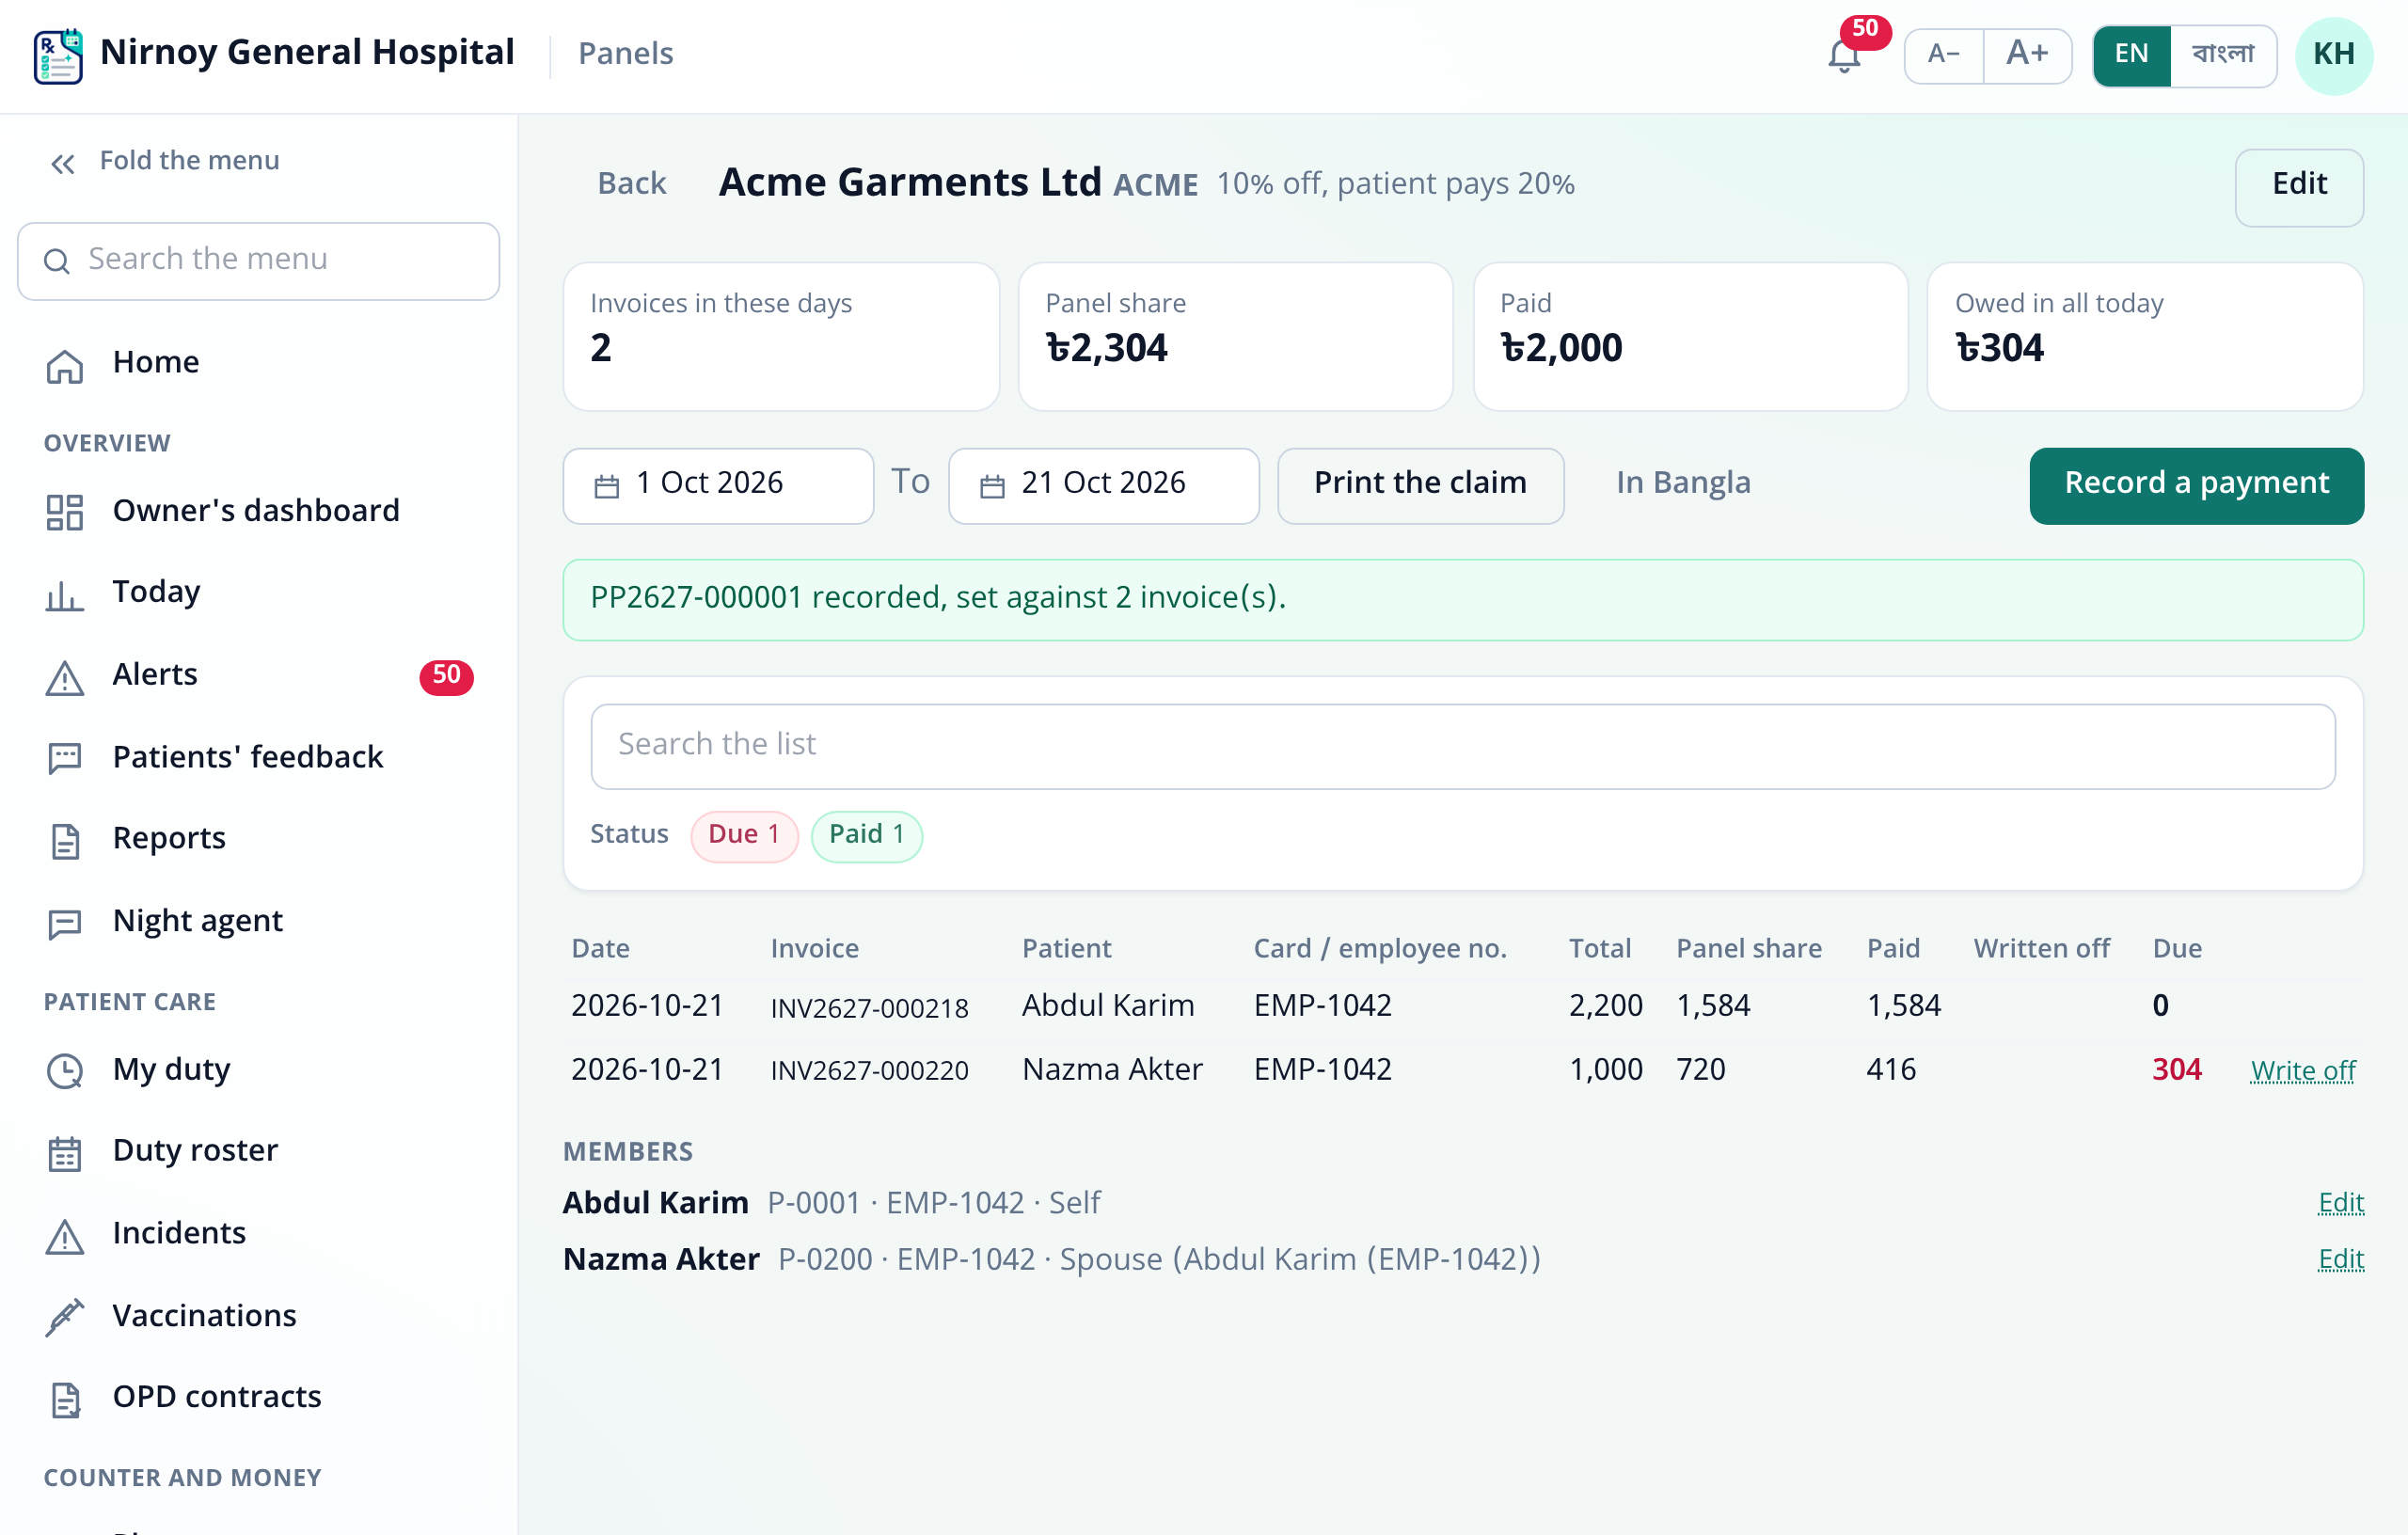Click the My duty clock icon
This screenshot has width=2408, height=1535.
(x=65, y=1070)
